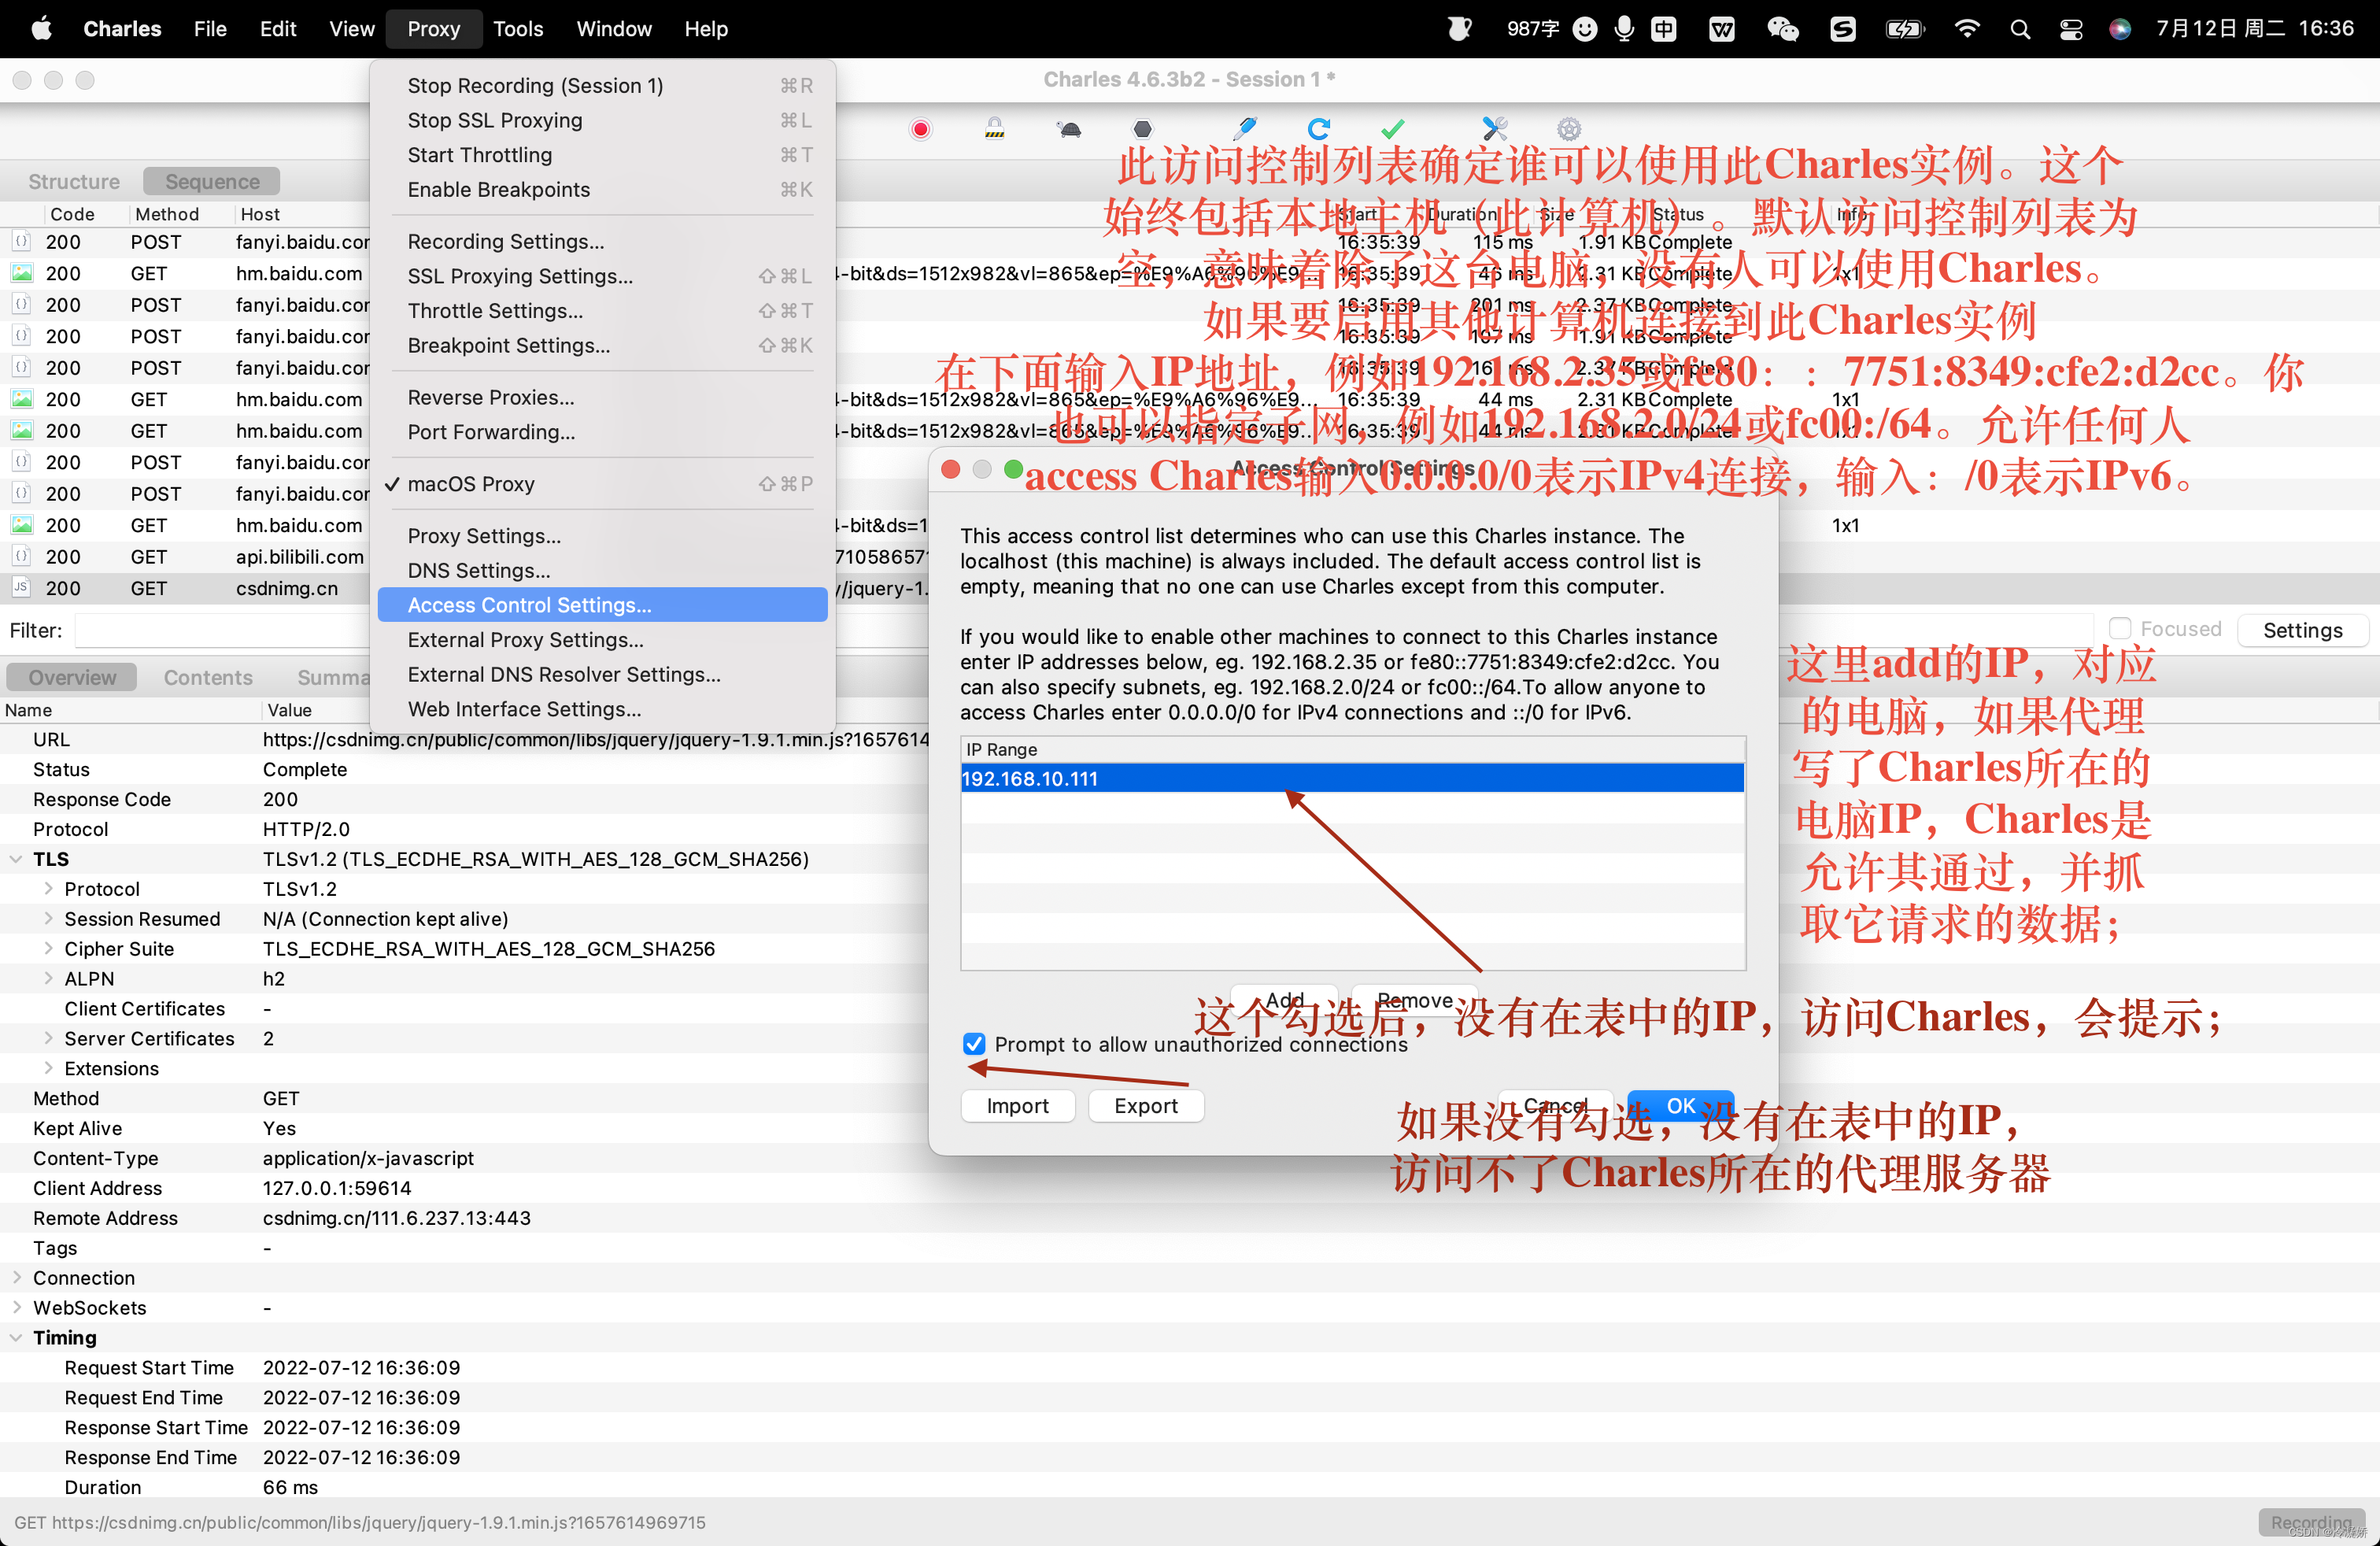
Task: Toggle 'Prompt to allow unauthorized connections' checkbox
Action: click(x=974, y=1044)
